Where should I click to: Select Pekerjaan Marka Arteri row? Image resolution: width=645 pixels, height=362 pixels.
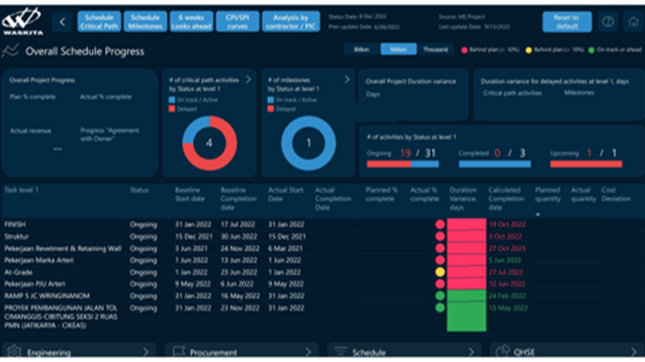tap(39, 260)
